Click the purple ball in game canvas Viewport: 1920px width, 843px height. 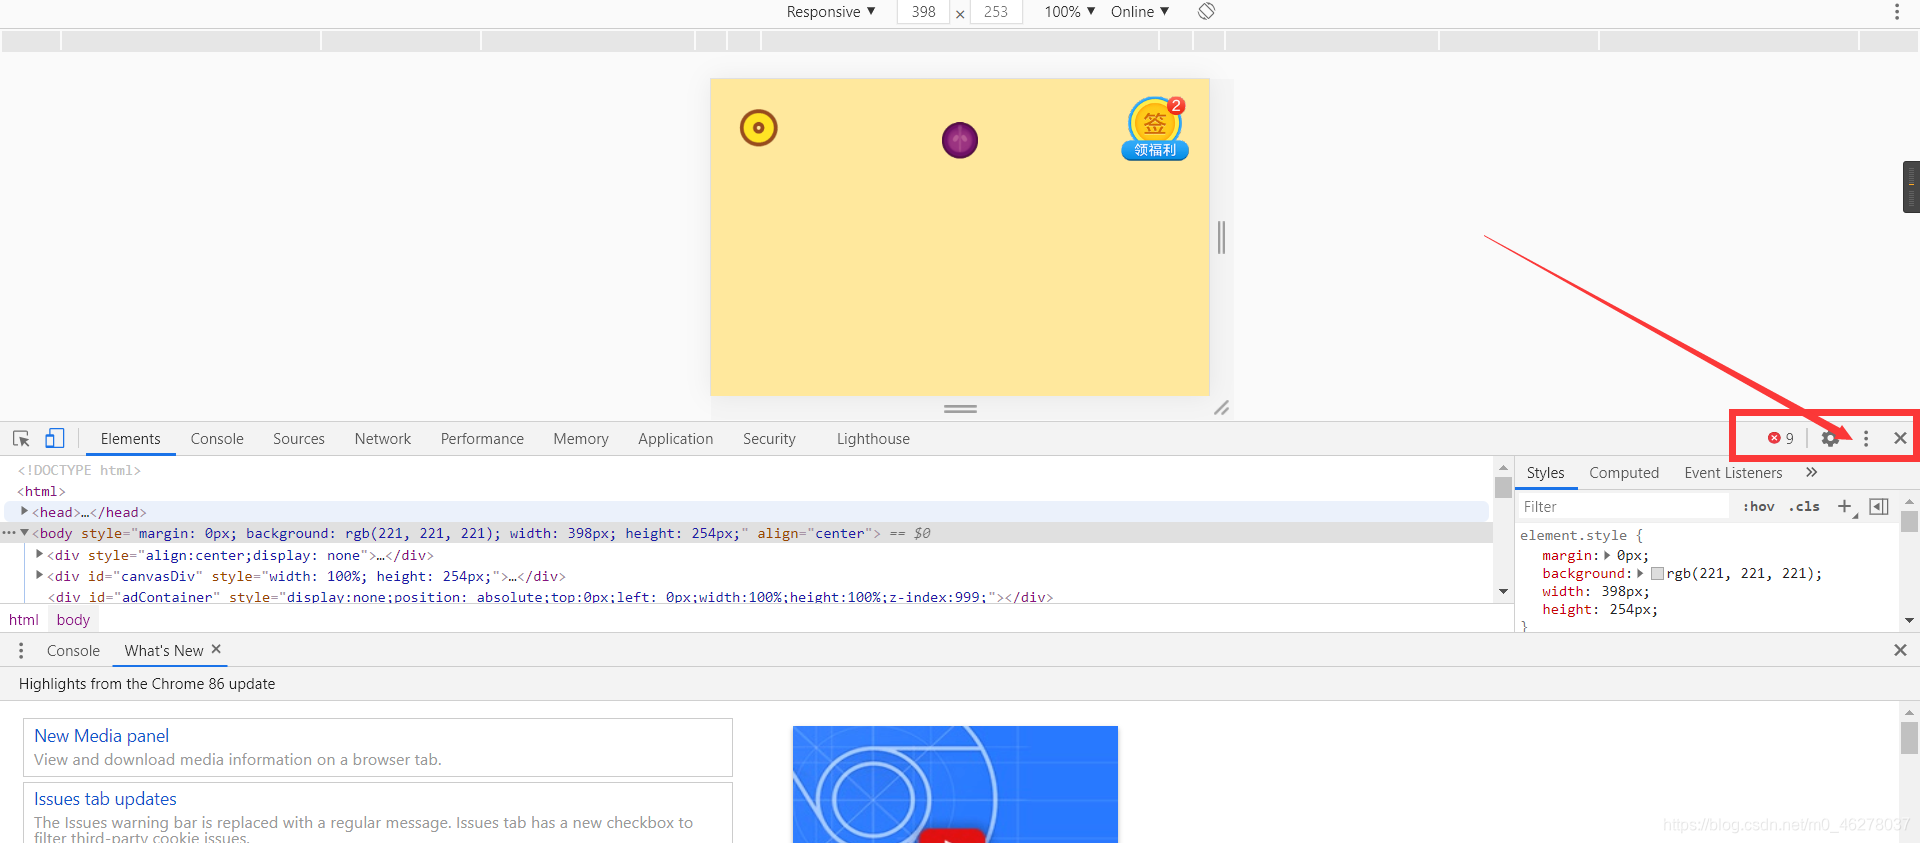click(960, 140)
